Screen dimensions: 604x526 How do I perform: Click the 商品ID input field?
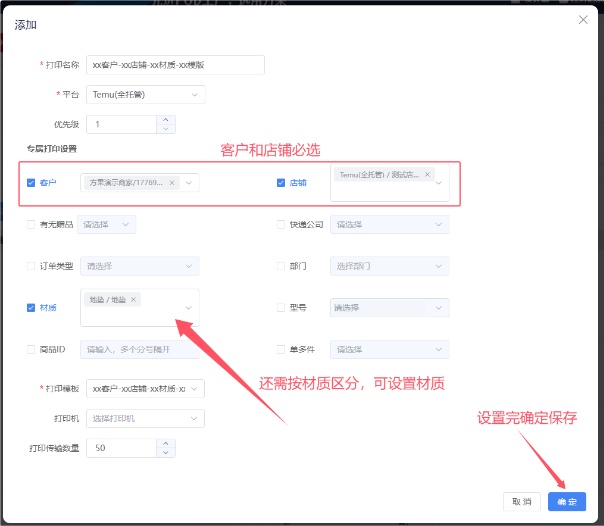[140, 349]
